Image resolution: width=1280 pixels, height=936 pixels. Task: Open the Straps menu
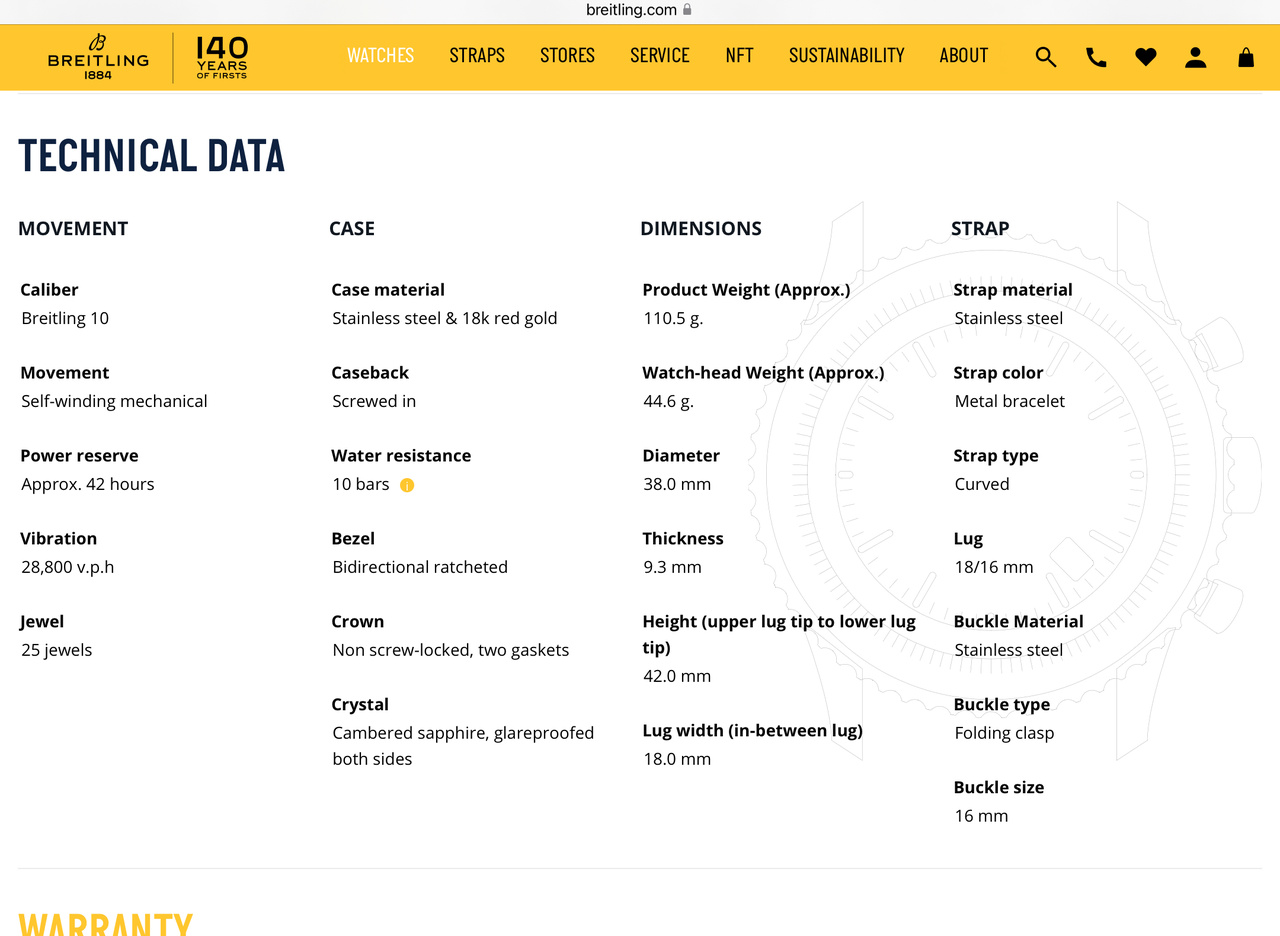coord(477,55)
